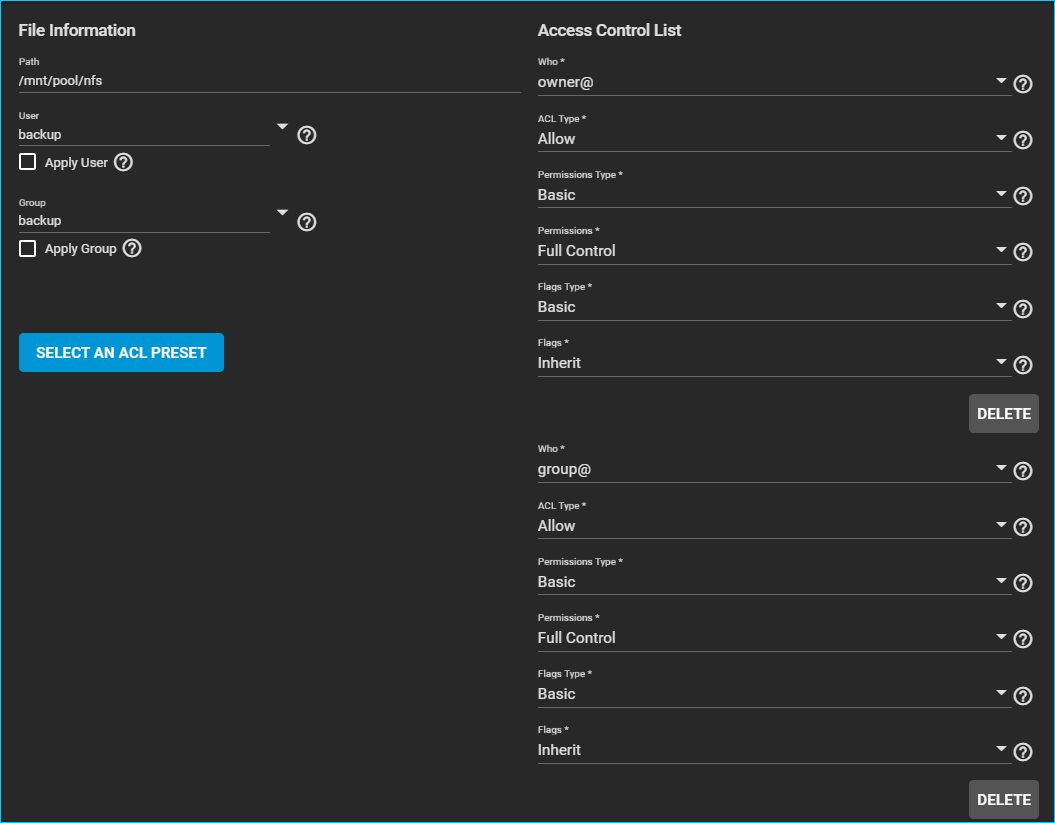The width and height of the screenshot is (1055, 823).
Task: Show help for owner@ ACL Type
Action: (x=1023, y=140)
